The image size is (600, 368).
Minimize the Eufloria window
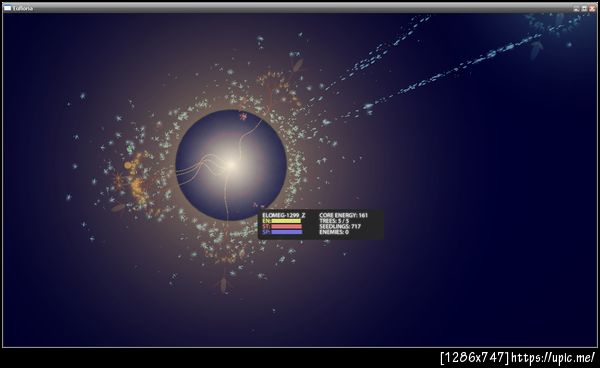coord(577,8)
